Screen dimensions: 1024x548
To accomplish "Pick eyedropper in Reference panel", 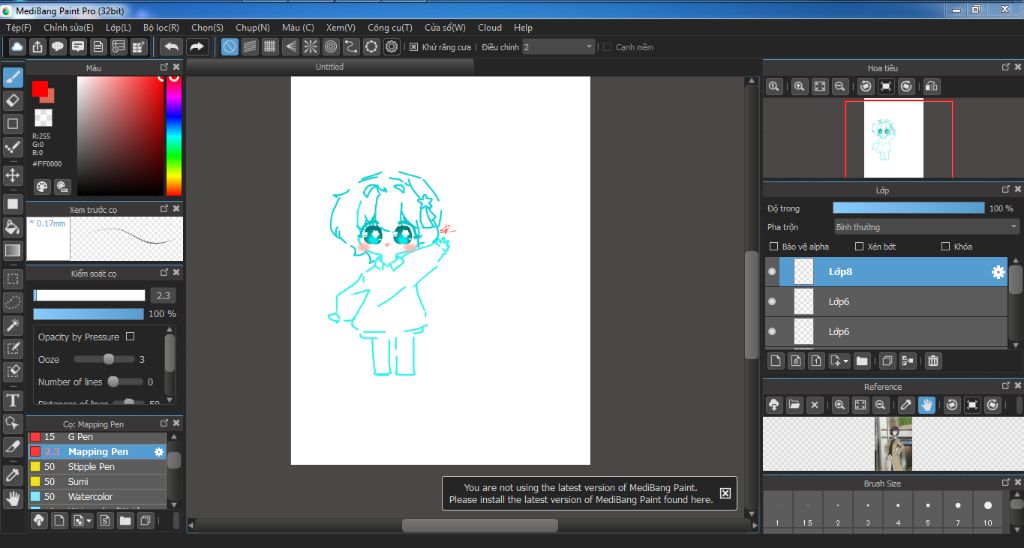I will tap(906, 405).
